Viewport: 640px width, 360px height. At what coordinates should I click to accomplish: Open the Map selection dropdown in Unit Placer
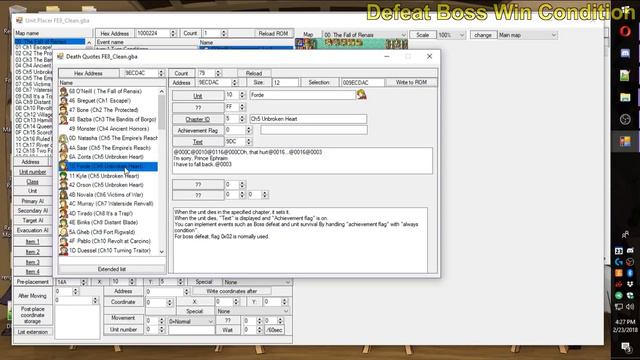click(x=364, y=35)
